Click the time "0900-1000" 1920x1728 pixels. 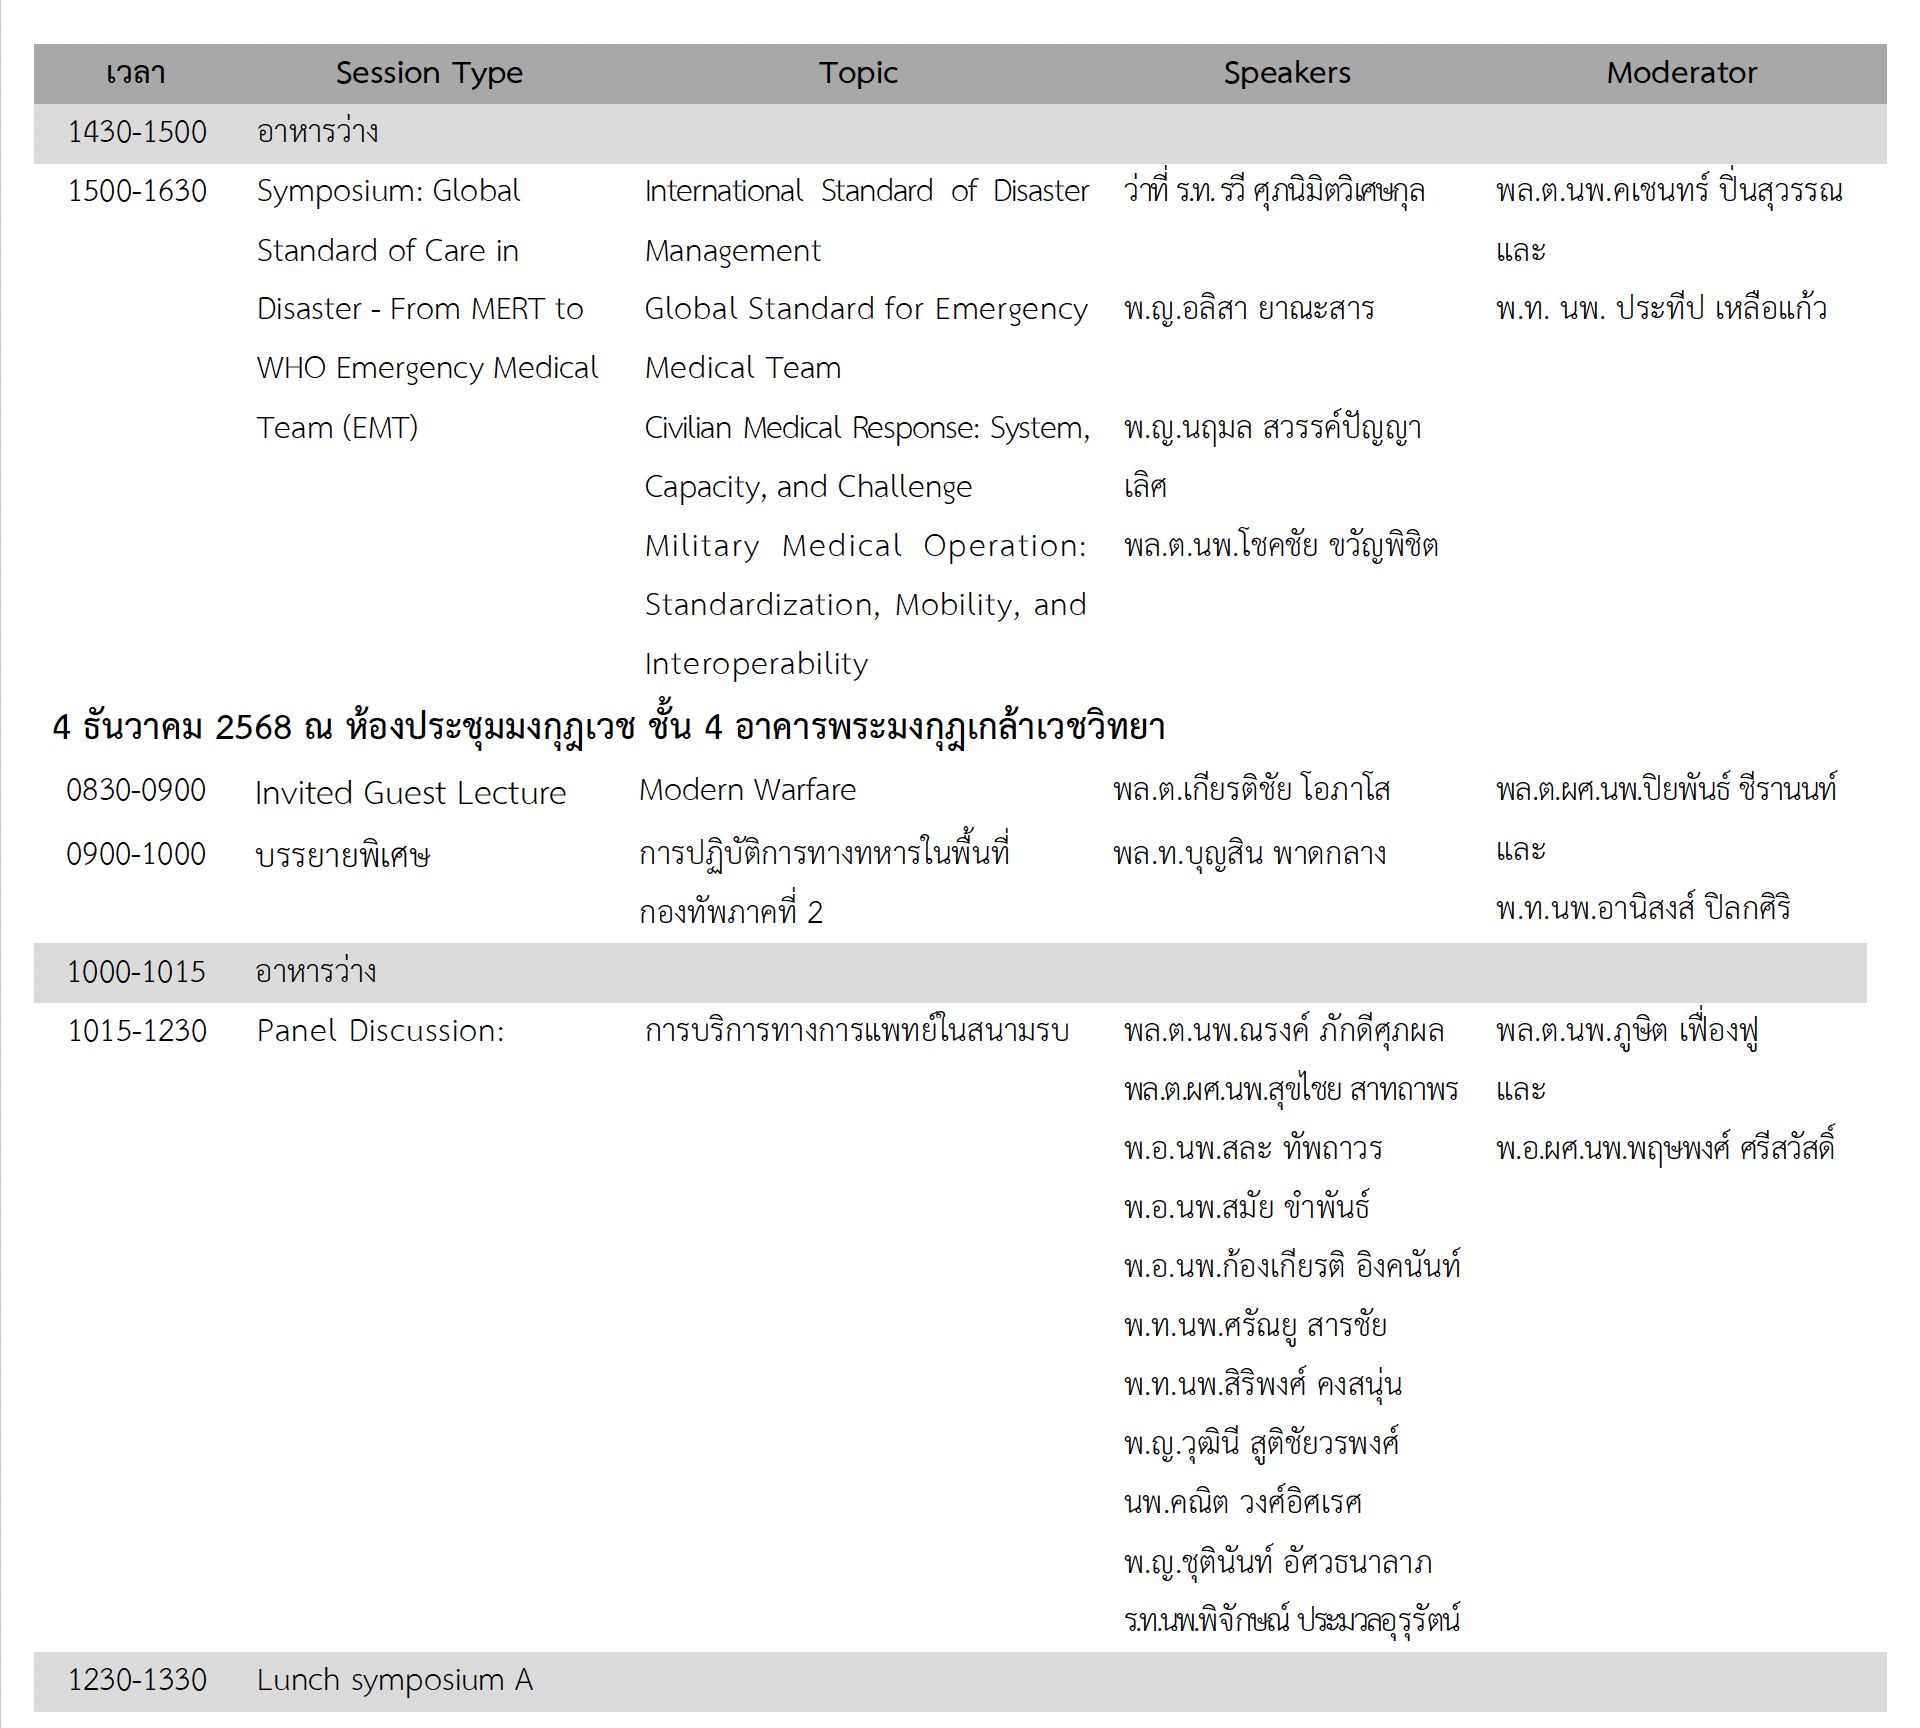point(136,854)
